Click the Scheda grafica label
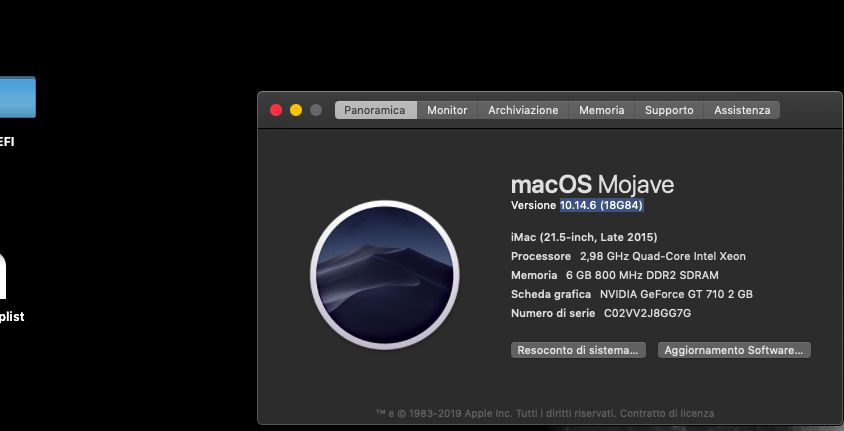Viewport: 844px width, 431px height. pos(551,294)
